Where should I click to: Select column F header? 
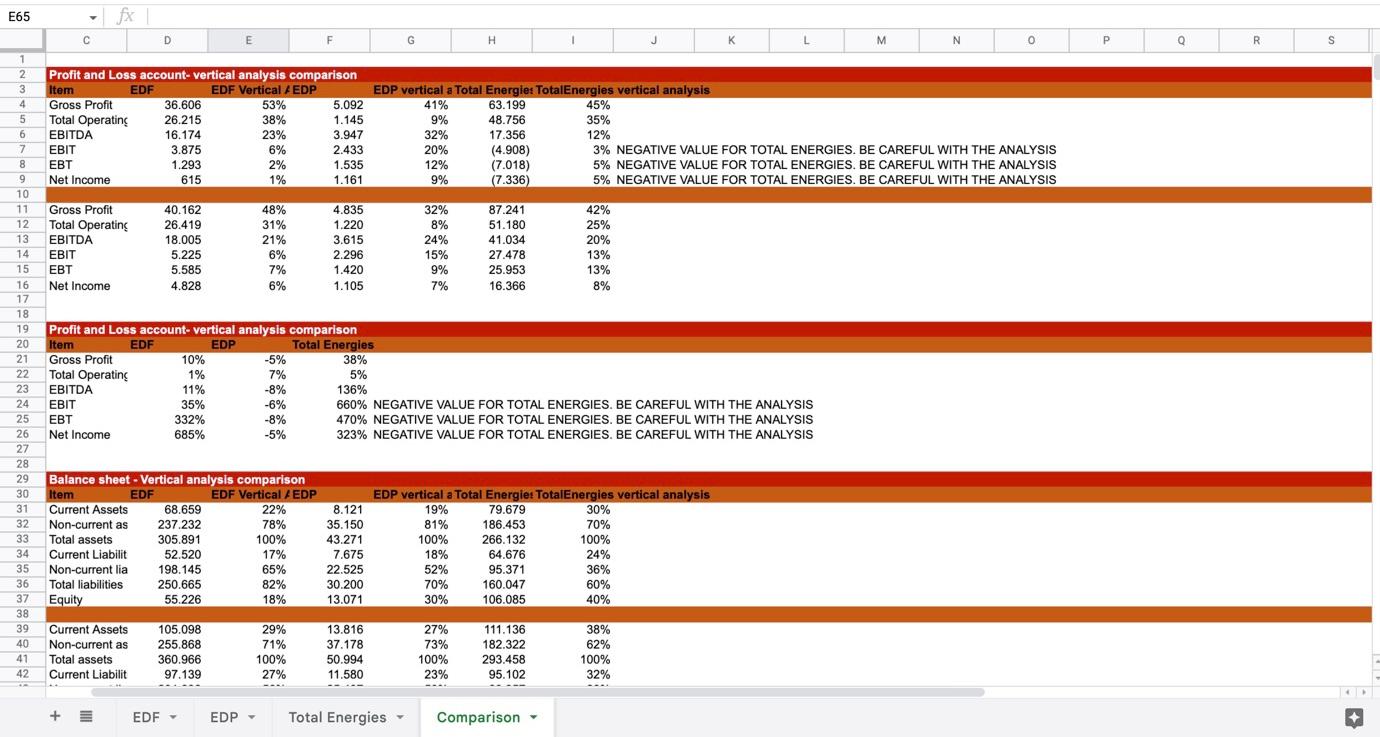coord(329,40)
